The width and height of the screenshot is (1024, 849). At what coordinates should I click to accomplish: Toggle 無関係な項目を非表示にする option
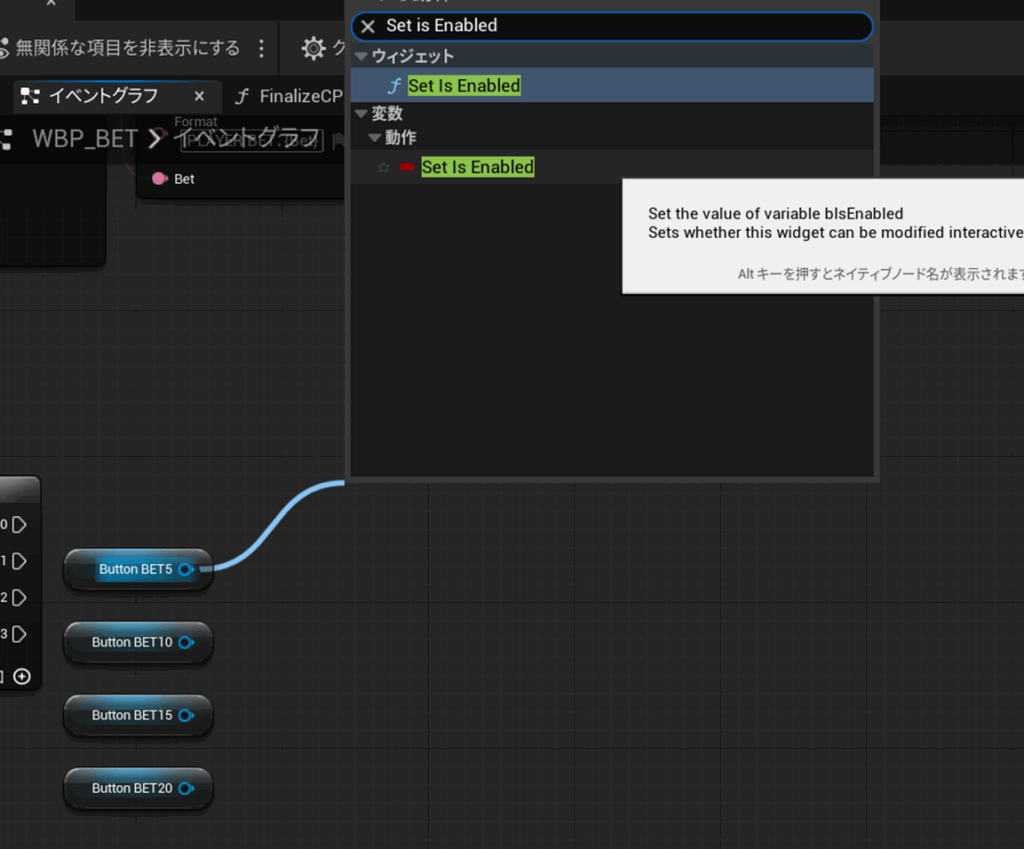(120, 48)
